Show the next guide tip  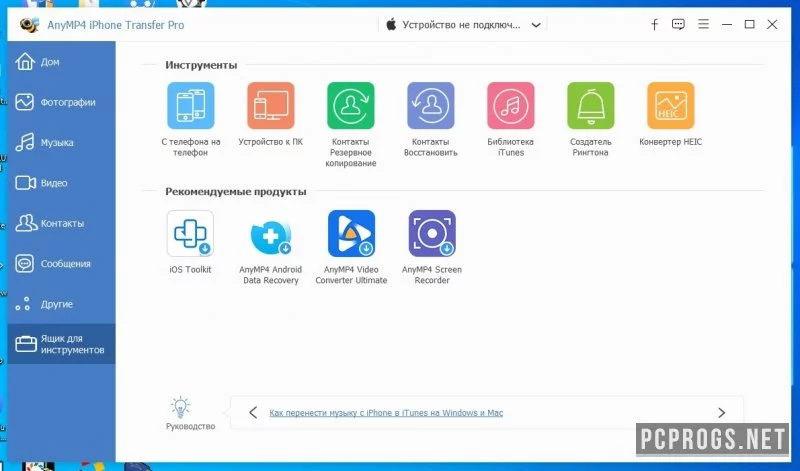pos(721,412)
